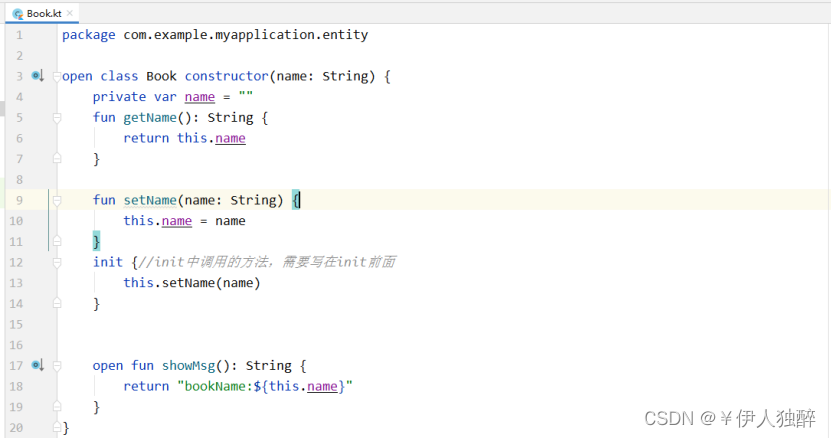Click underlined 'name' on line 10
This screenshot has height=438, width=831.
pos(176,221)
